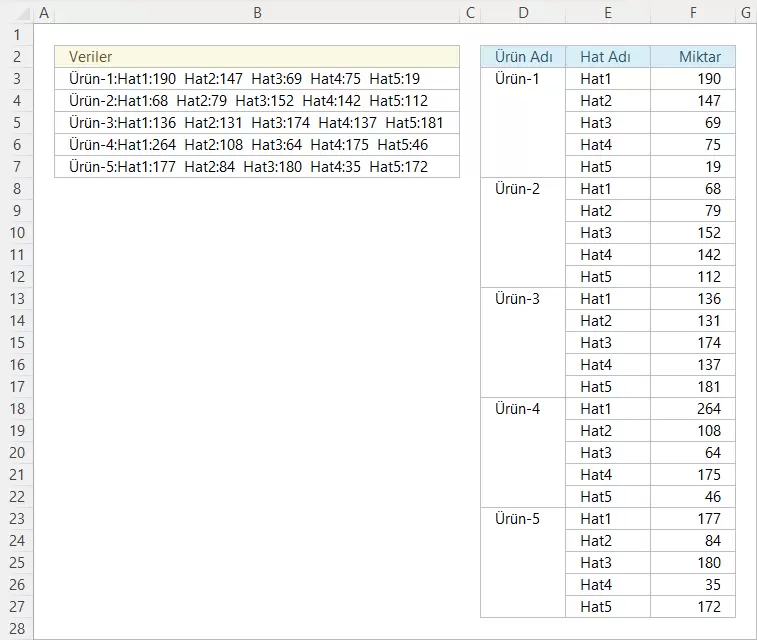Select data cell starting with Ürün-5:Hat1:177
This screenshot has height=640, width=757.
click(x=257, y=167)
